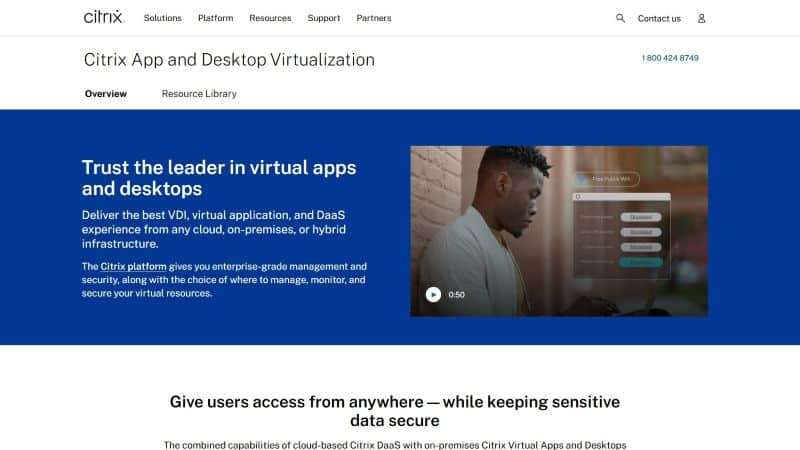800x450 pixels.
Task: Click the Citrix App and Desktop Virtualization title
Action: click(x=229, y=60)
